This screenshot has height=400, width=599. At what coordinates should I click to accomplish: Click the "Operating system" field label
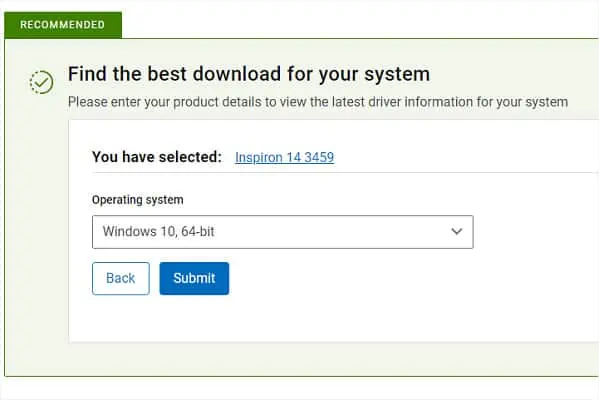pos(138,200)
